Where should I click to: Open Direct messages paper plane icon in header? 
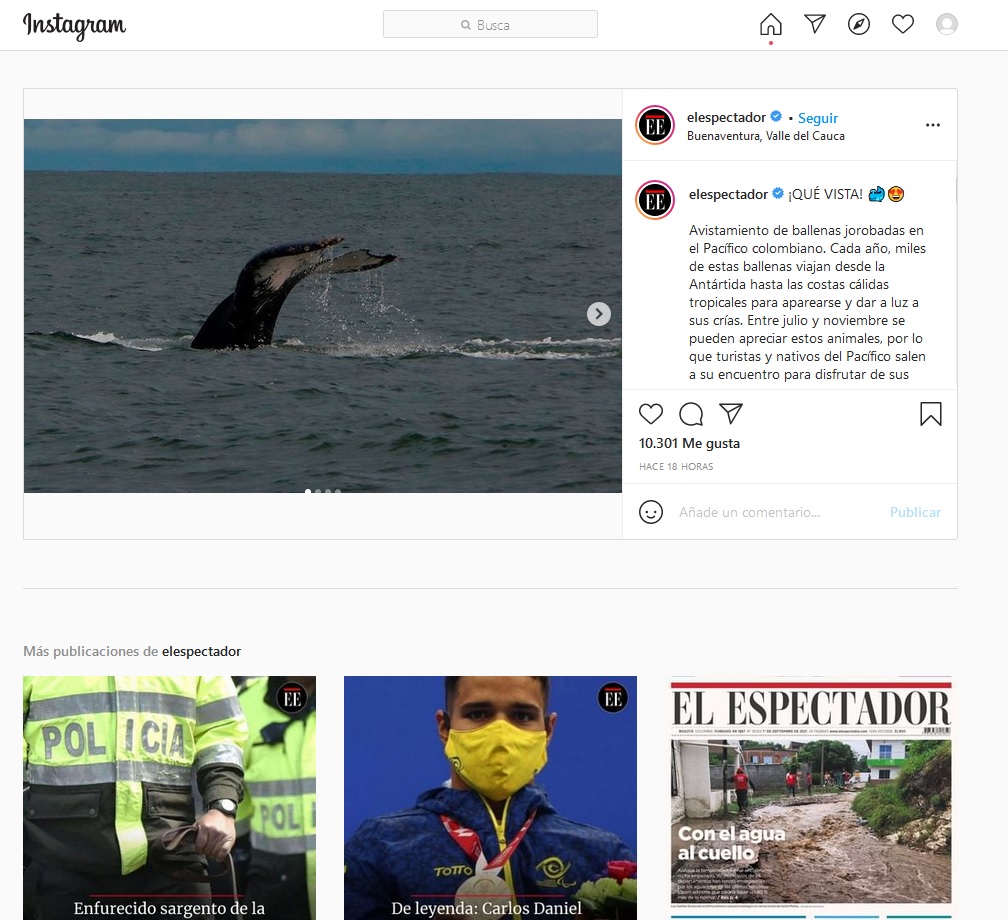814,24
